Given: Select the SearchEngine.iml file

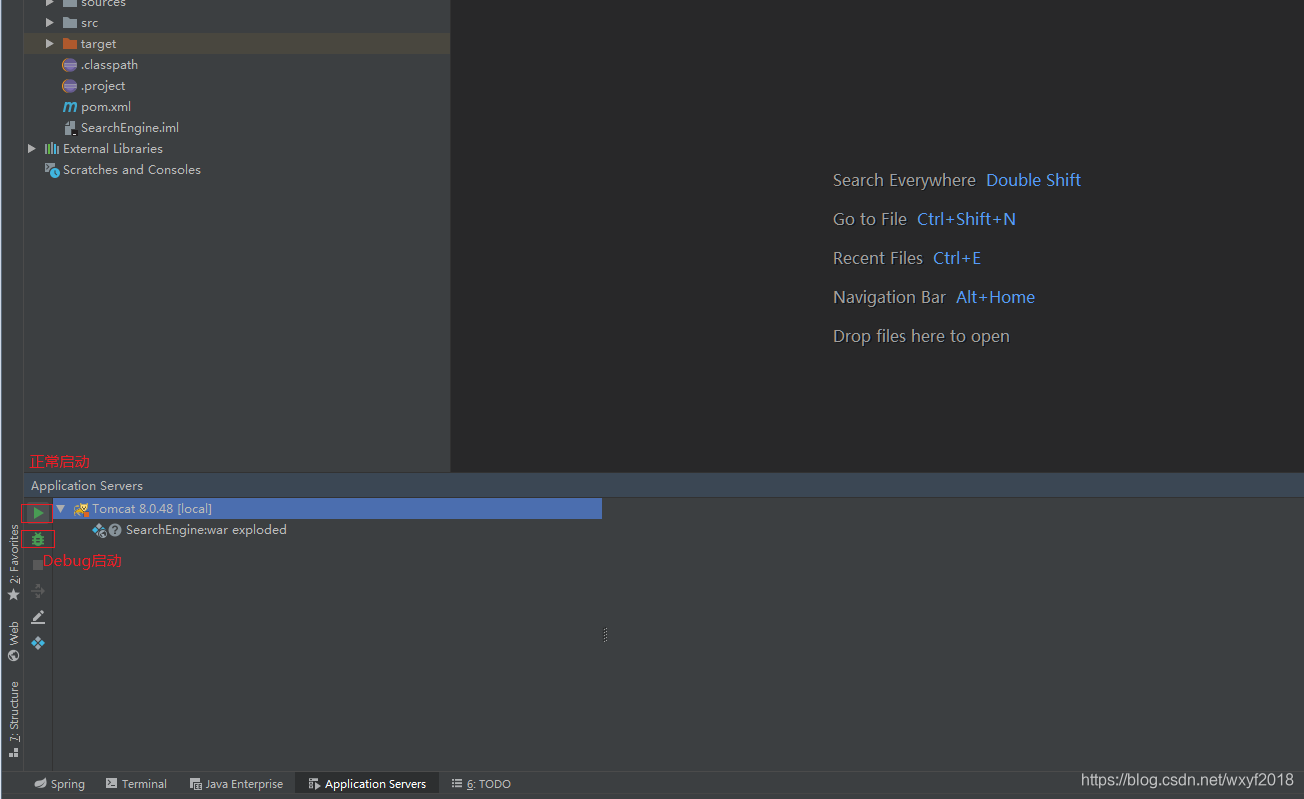Looking at the screenshot, I should pyautogui.click(x=130, y=128).
